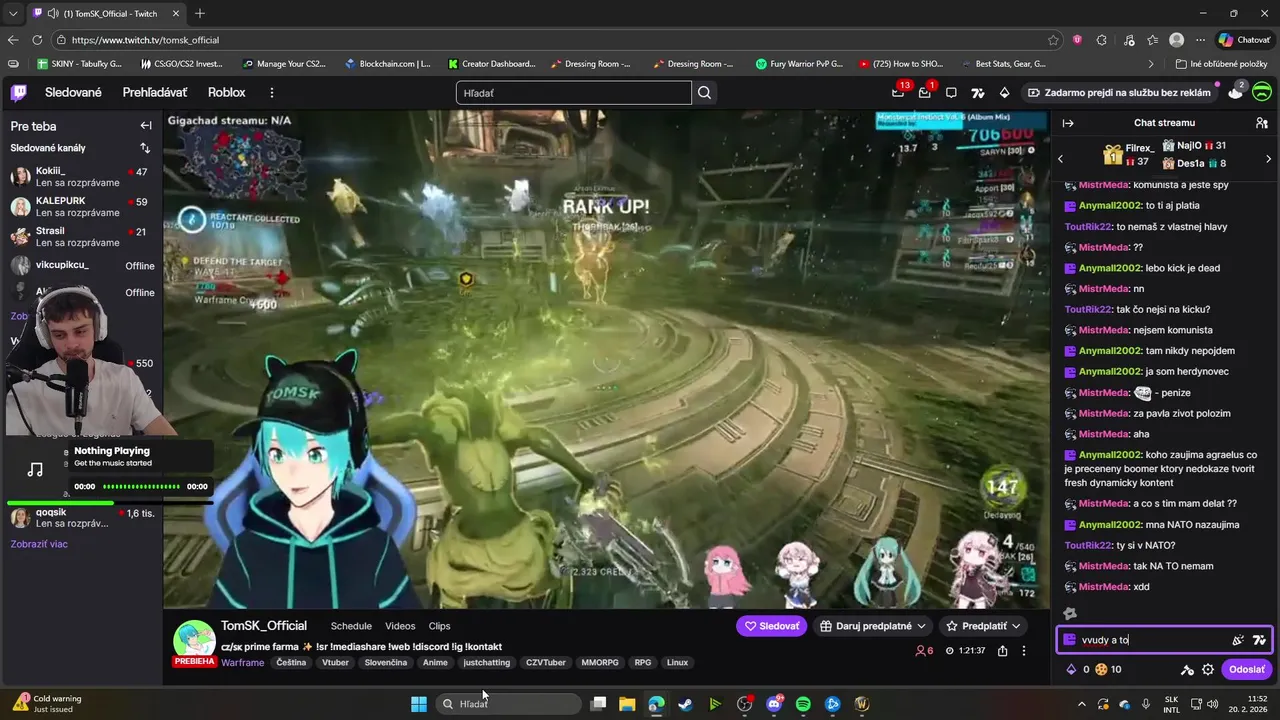Open Iné obľúbené položky bookmarks folder
1280x720 pixels.
[1222, 64]
